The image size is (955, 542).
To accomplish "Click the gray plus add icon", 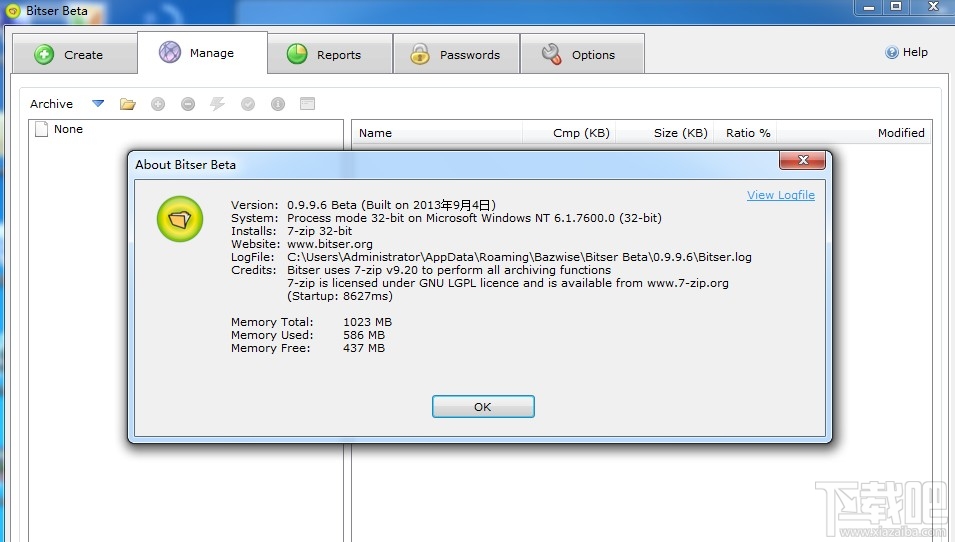I will pos(158,104).
